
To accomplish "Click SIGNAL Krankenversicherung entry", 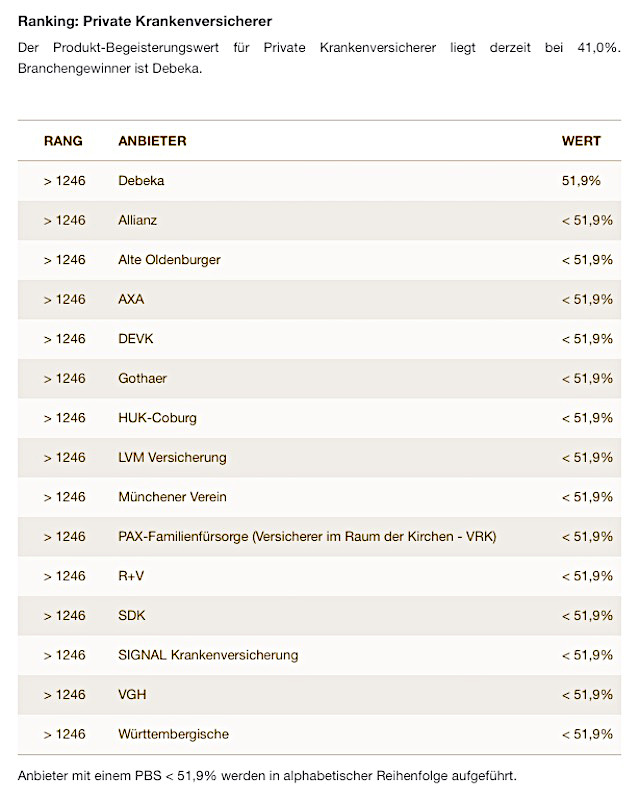I will pos(208,655).
